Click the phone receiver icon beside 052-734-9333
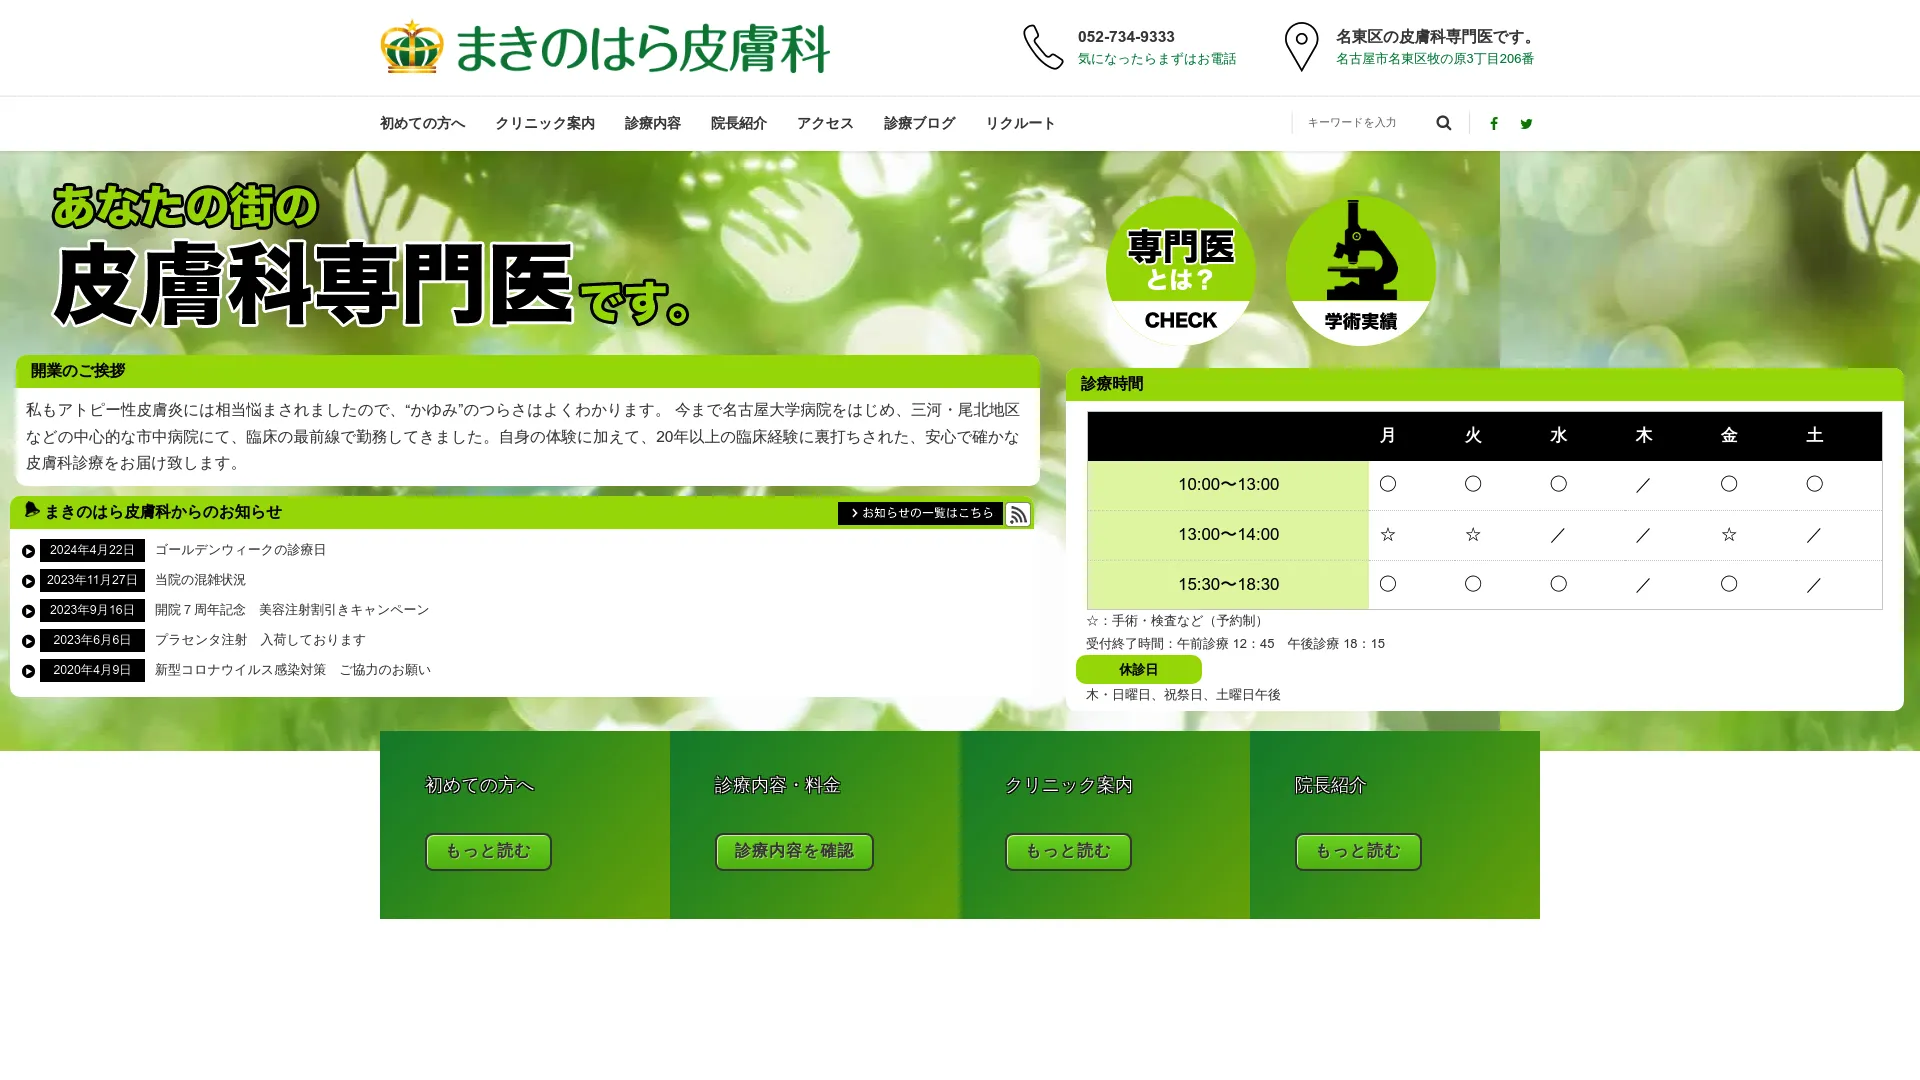This screenshot has height=1080, width=1920. (x=1042, y=47)
